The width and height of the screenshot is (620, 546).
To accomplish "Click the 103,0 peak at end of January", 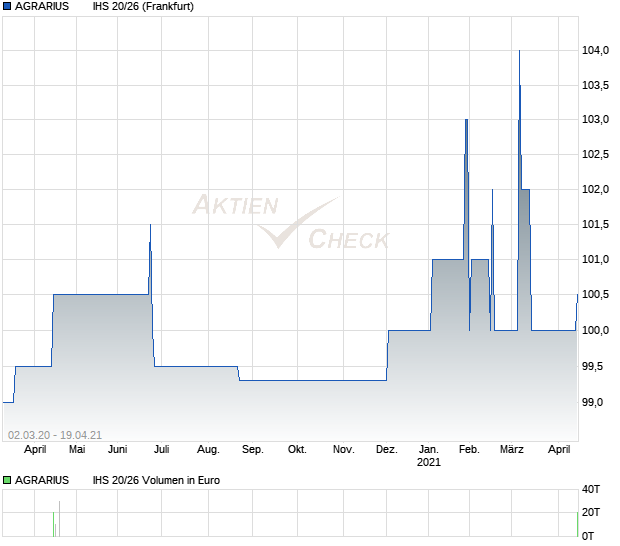I will 467,120.
